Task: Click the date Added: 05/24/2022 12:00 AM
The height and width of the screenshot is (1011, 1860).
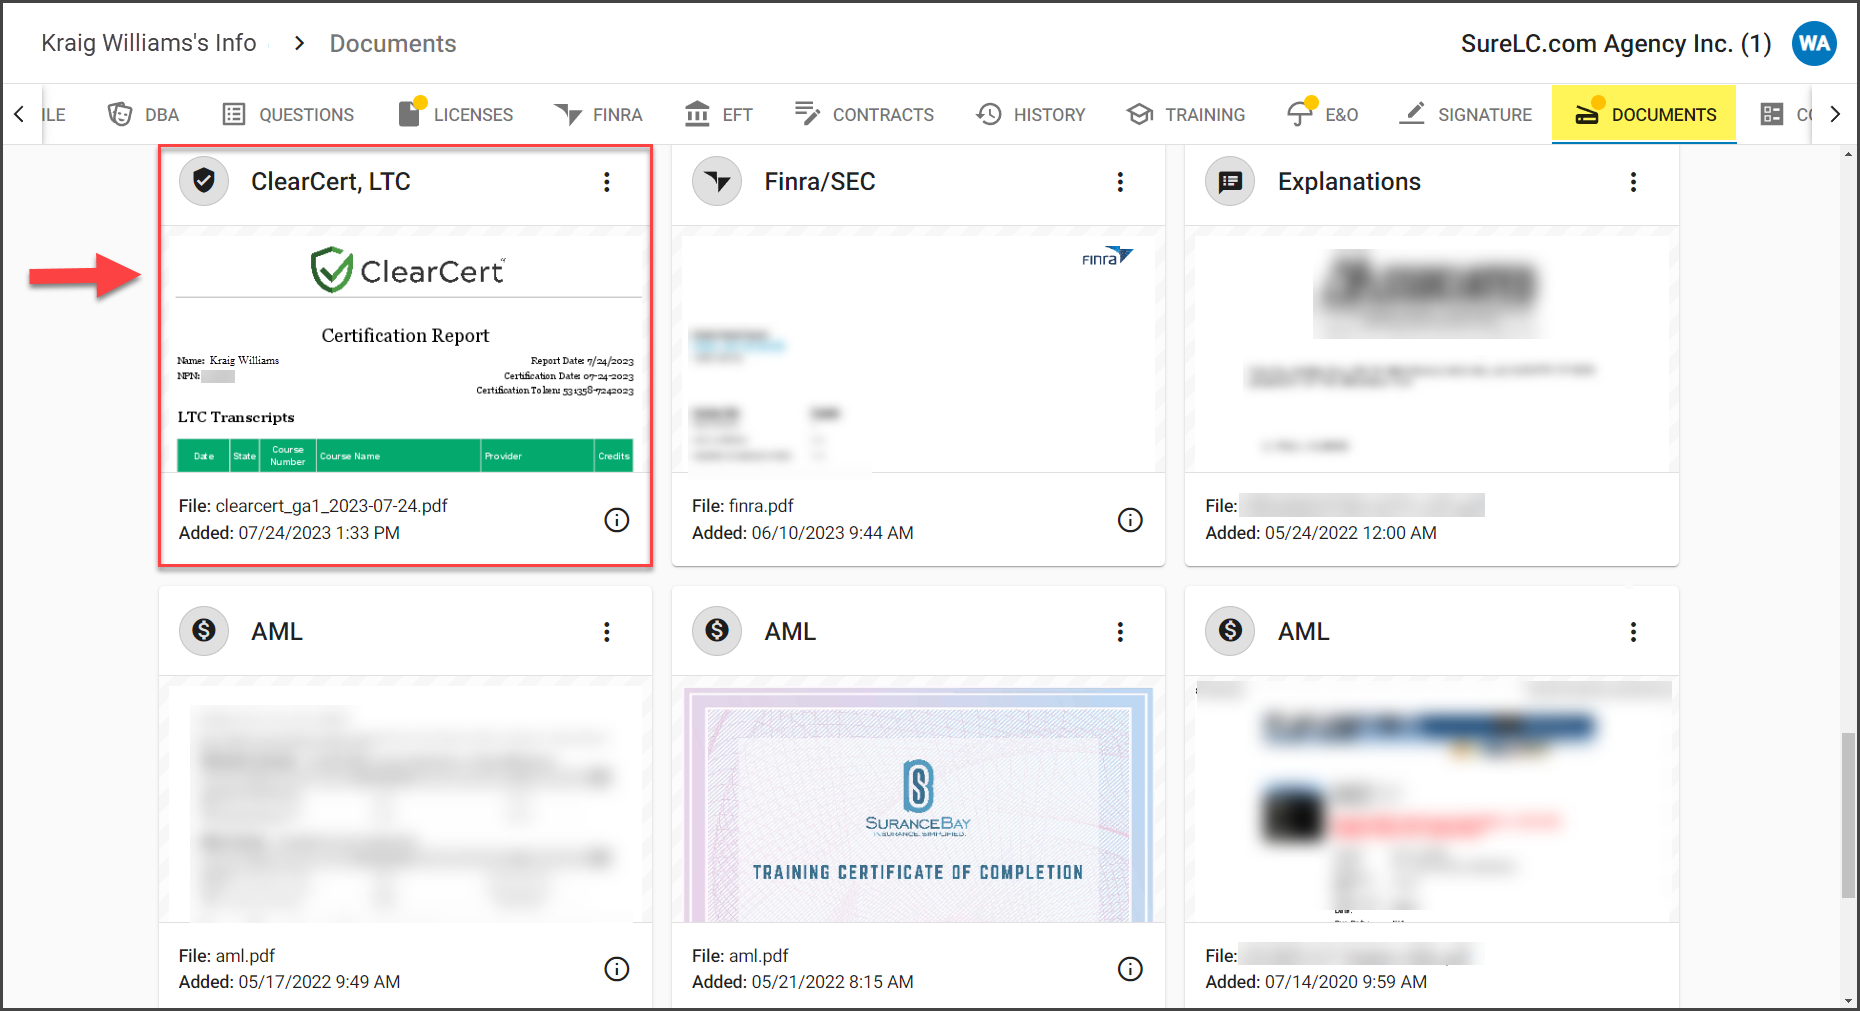Action: 1321,533
